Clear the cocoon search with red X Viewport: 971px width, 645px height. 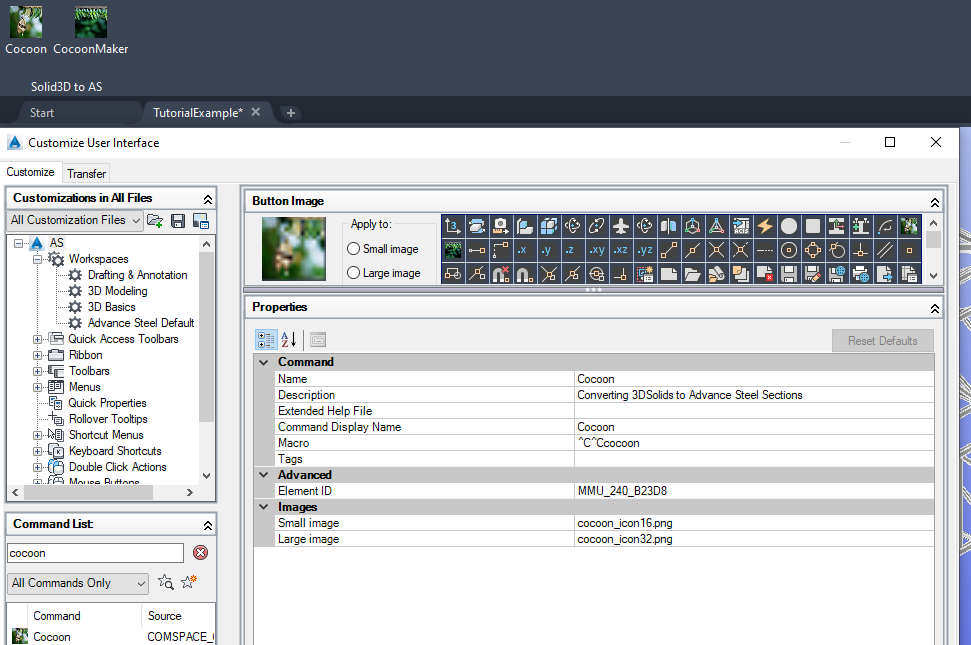[201, 553]
